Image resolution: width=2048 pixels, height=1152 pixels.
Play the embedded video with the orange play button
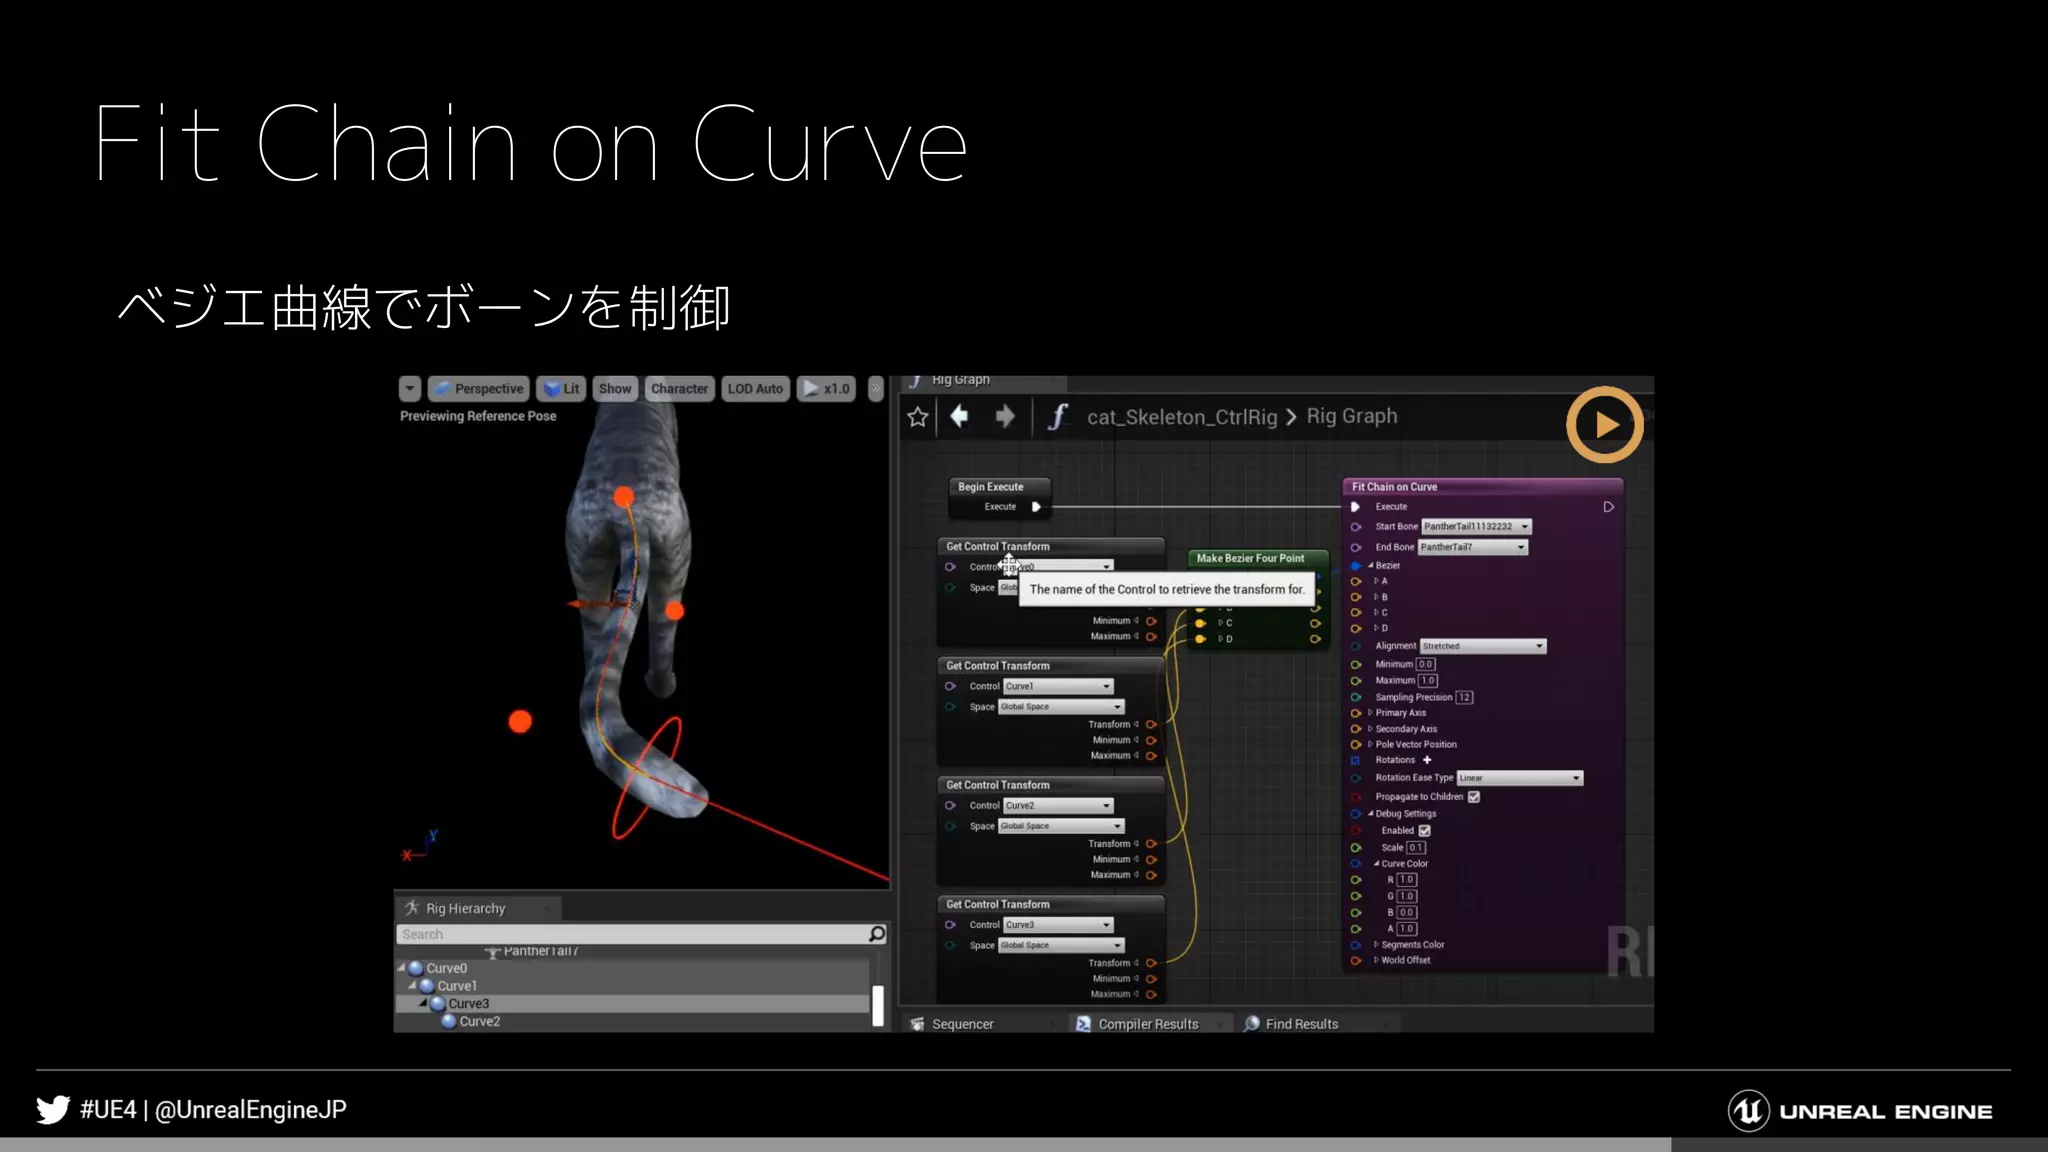1605,425
